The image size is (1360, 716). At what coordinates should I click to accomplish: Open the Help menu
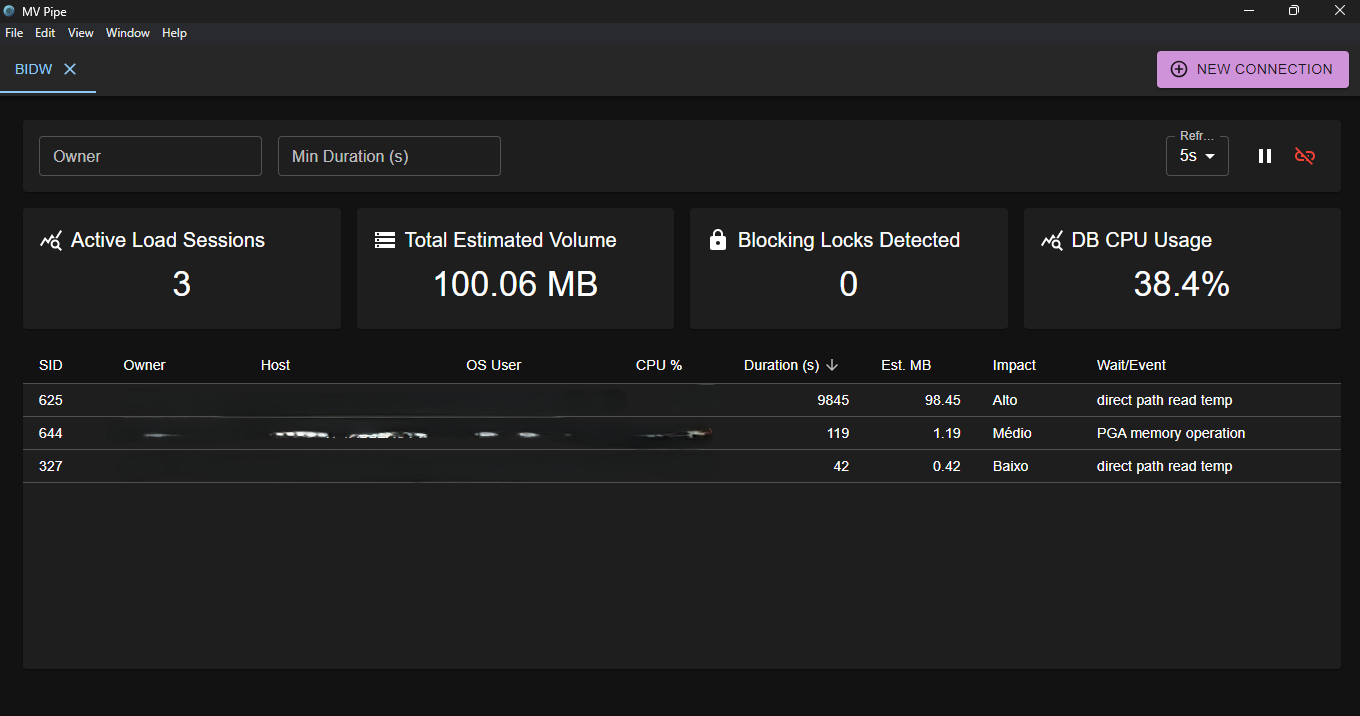point(175,33)
